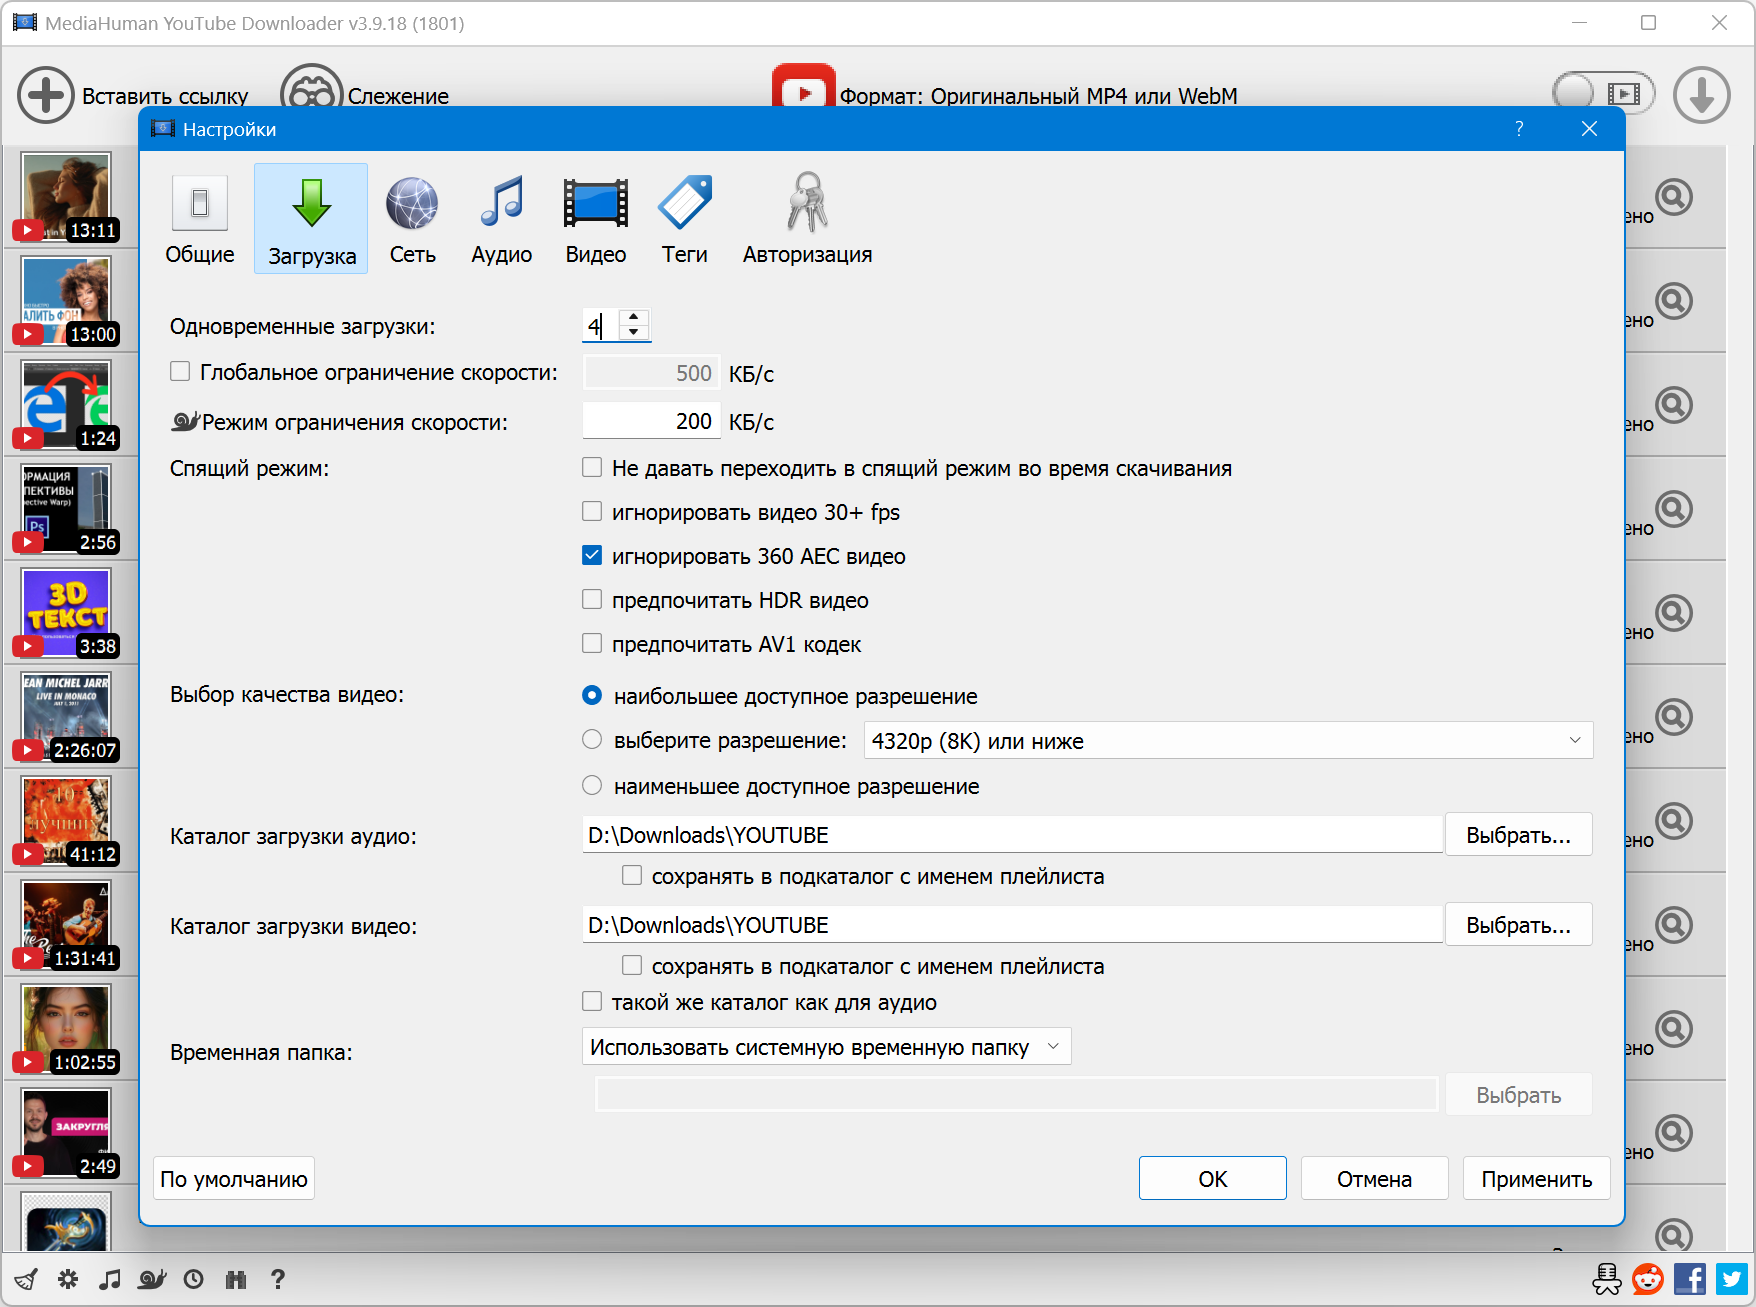Click the broom cleanup icon in status bar

pos(26,1279)
